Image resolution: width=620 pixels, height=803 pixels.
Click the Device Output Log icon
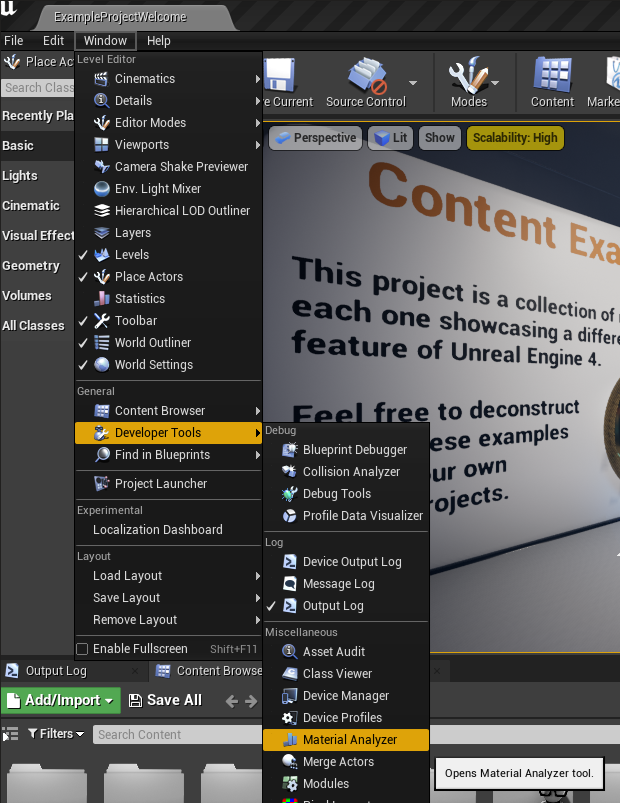(290, 562)
